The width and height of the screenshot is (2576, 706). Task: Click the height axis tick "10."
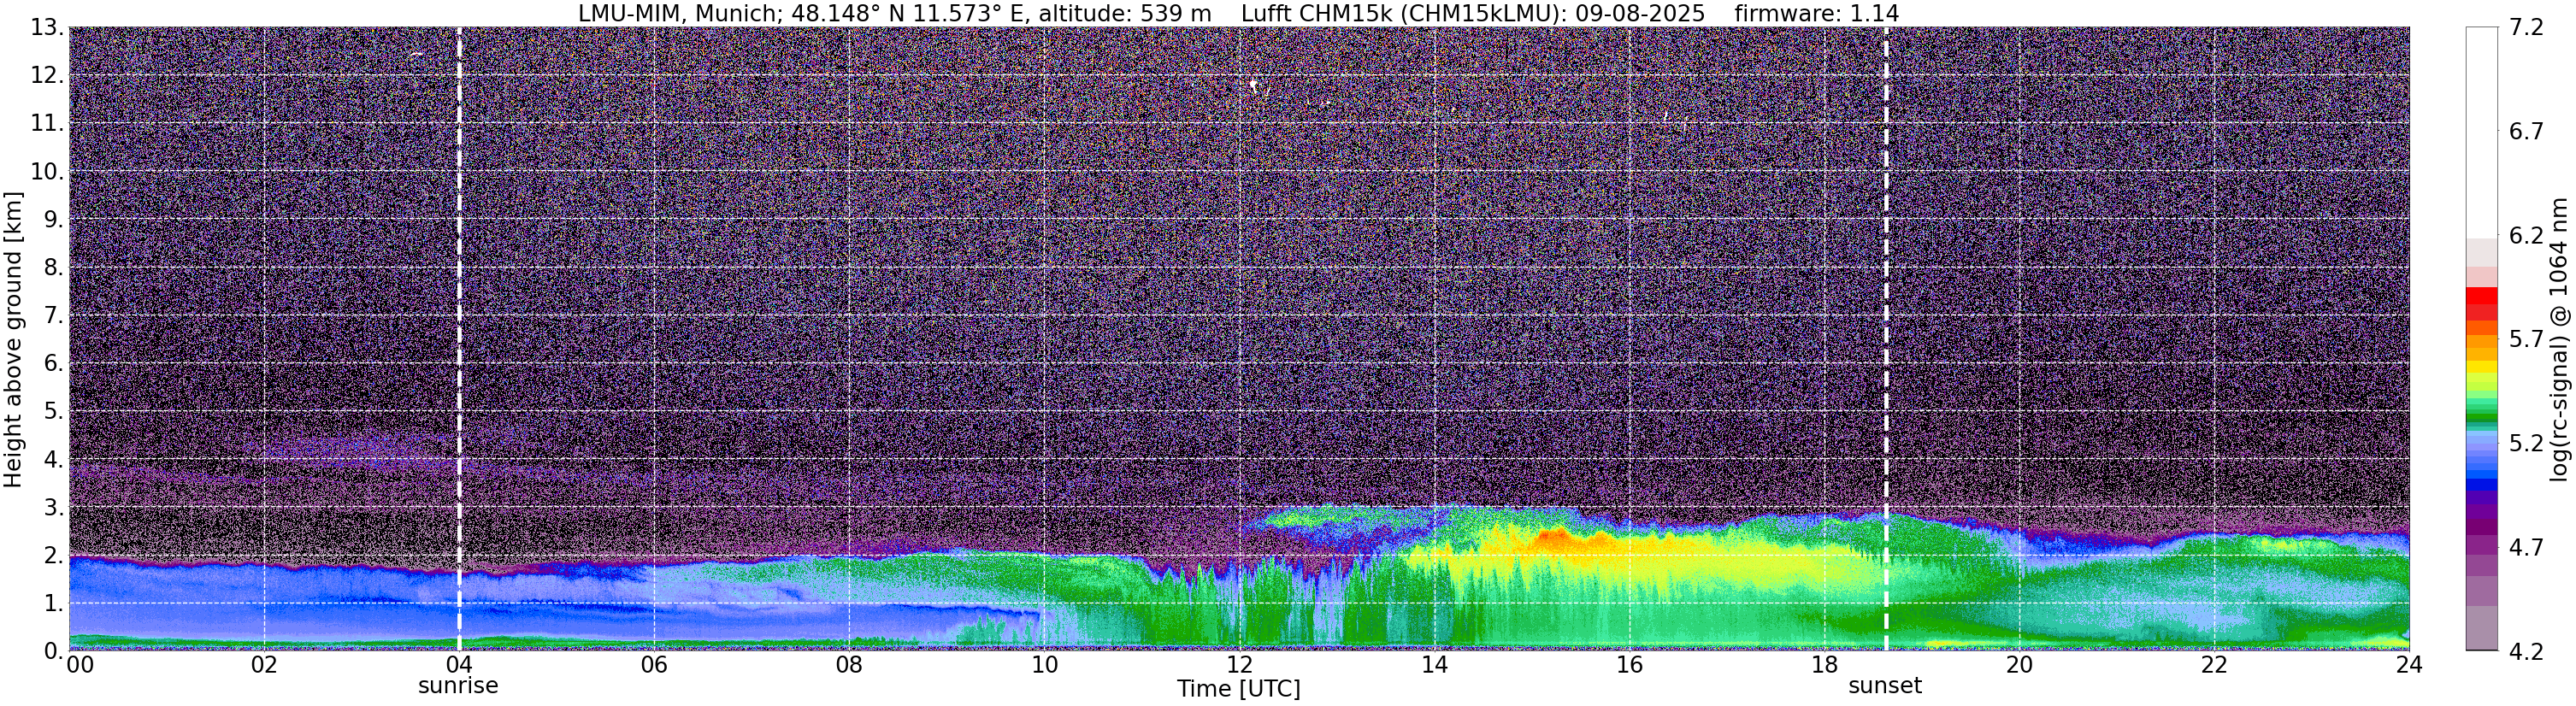point(47,172)
